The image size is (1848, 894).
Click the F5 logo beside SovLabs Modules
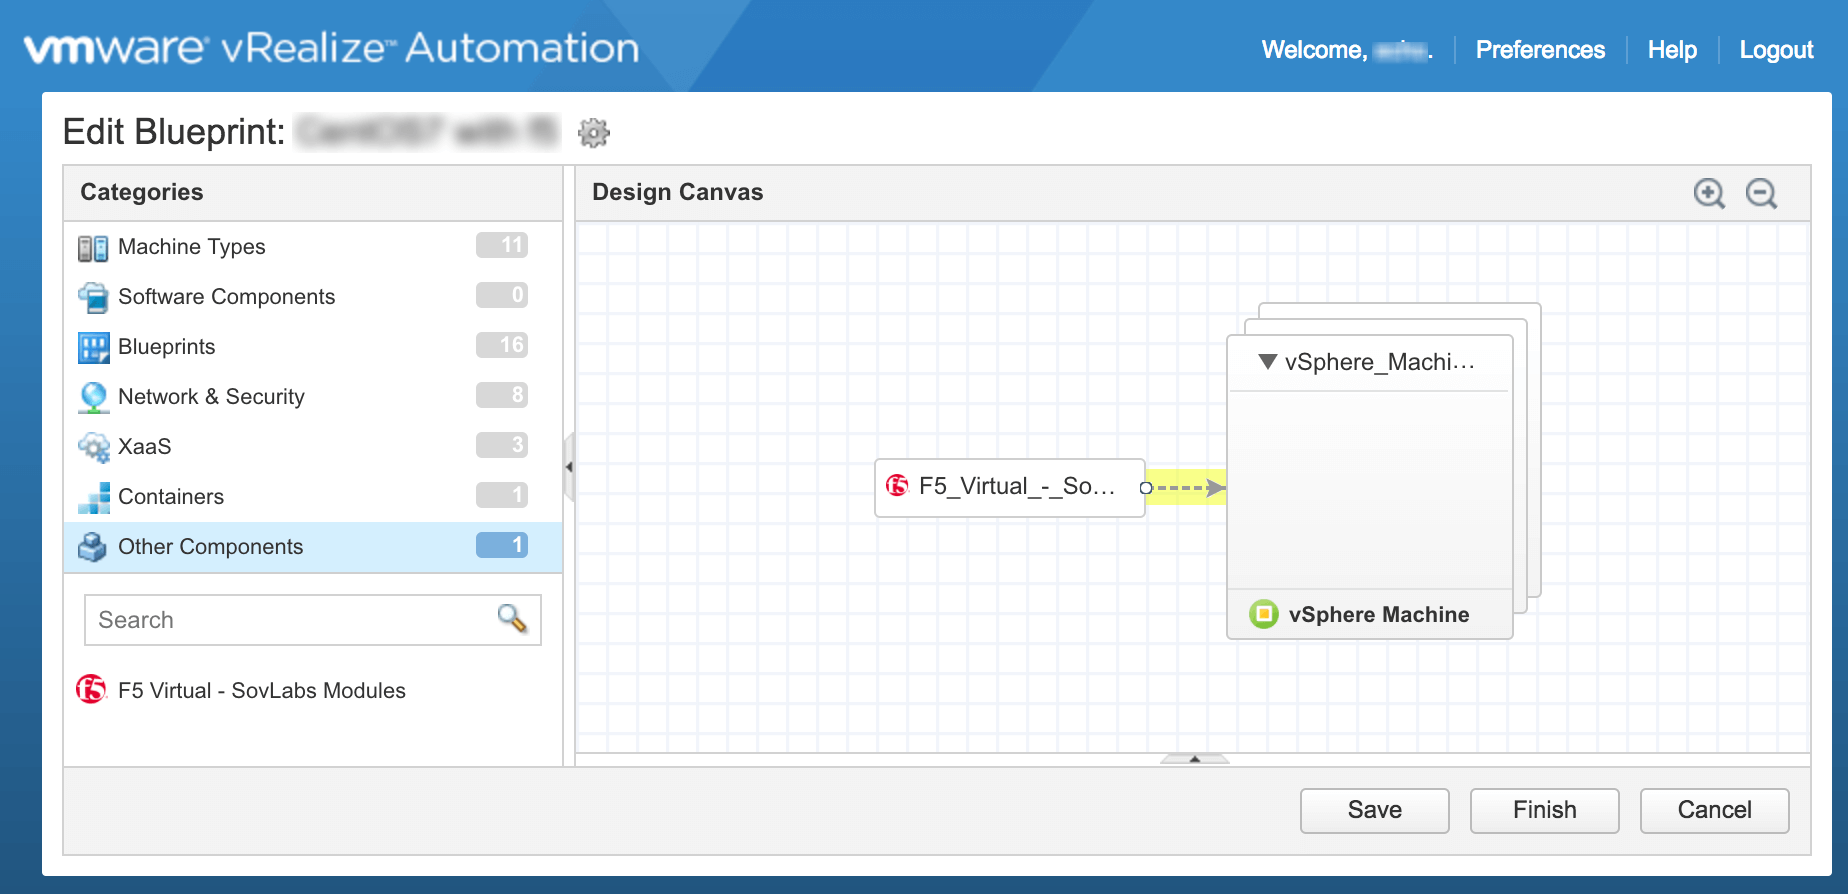[91, 689]
